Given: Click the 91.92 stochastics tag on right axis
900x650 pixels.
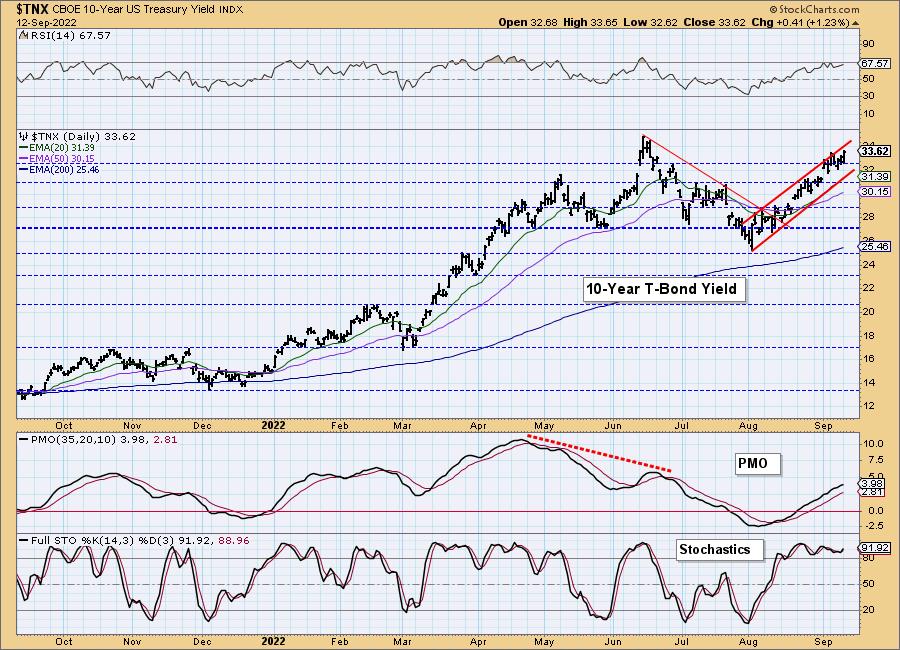Looking at the screenshot, I should (875, 548).
